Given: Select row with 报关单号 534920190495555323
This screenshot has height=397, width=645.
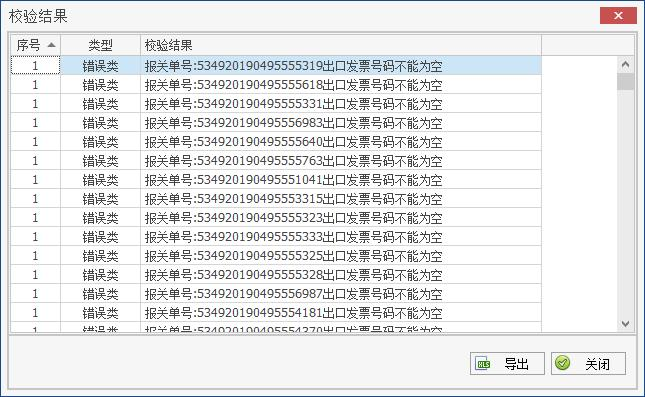Looking at the screenshot, I should [x=276, y=218].
